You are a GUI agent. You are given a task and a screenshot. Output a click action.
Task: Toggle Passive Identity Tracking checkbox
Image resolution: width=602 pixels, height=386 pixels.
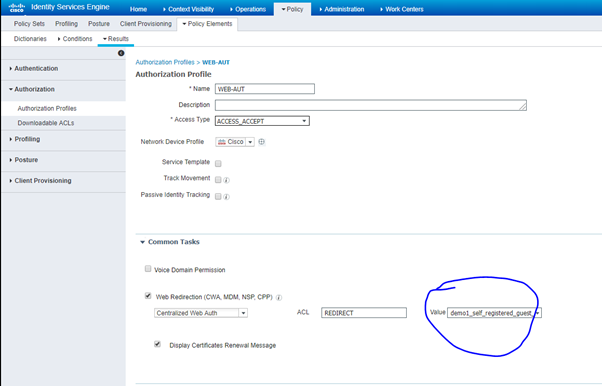click(218, 197)
